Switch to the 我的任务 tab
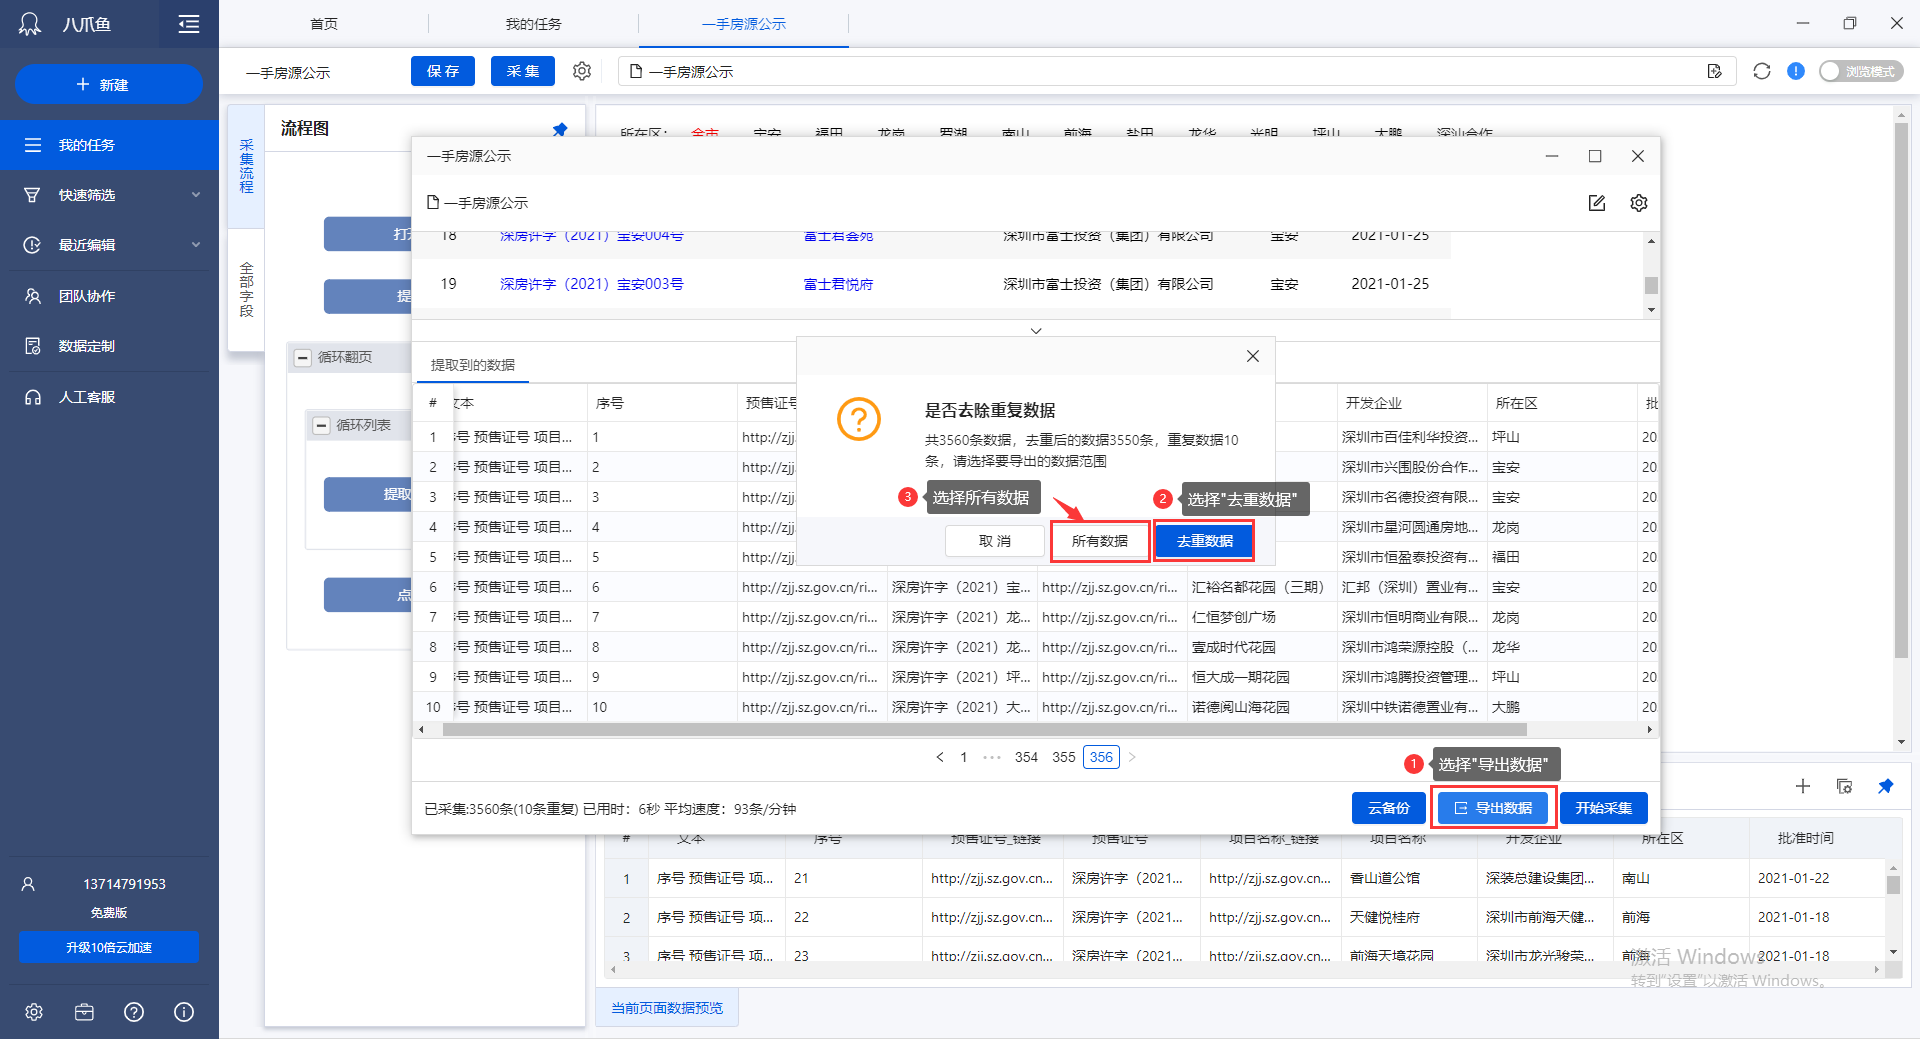This screenshot has height=1039, width=1920. (x=533, y=24)
